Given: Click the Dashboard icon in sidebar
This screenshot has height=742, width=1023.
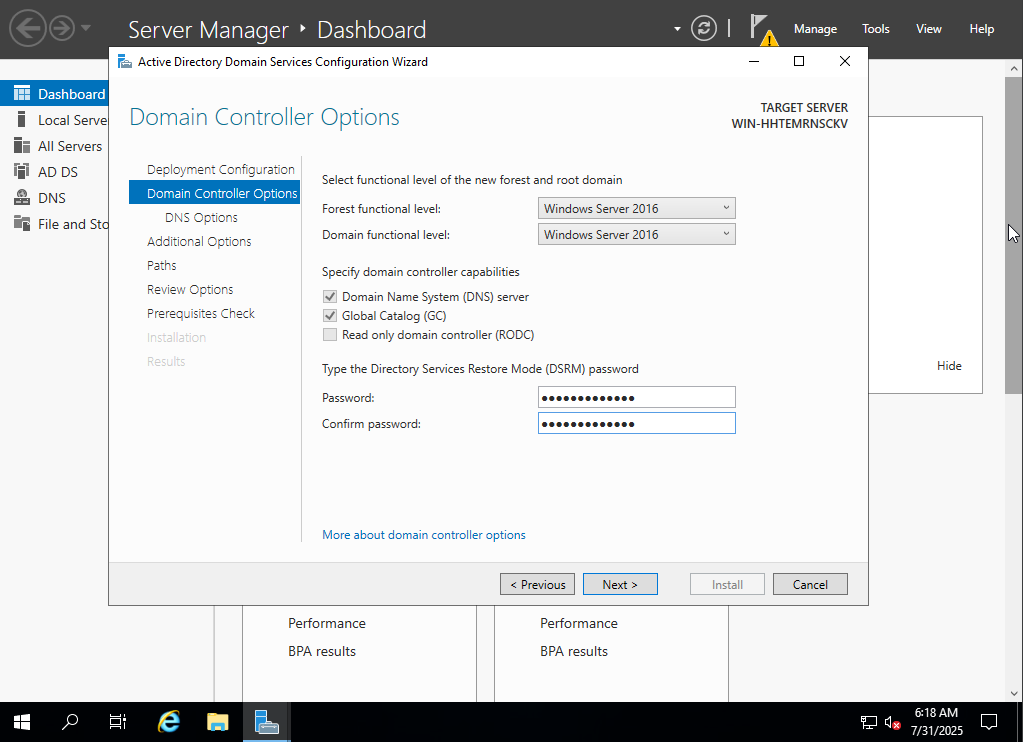Looking at the screenshot, I should coord(22,94).
